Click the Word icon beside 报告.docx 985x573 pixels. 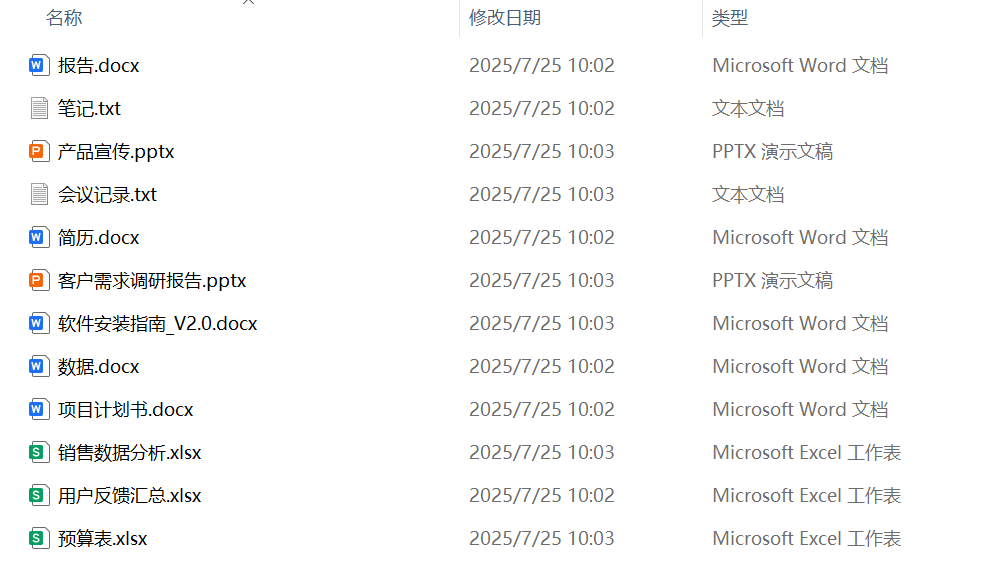[39, 66]
